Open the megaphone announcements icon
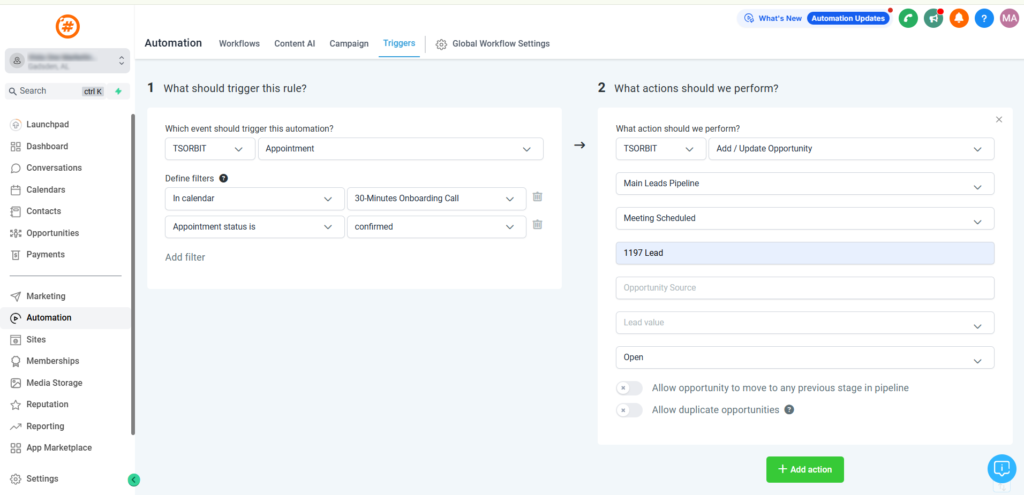 934,18
